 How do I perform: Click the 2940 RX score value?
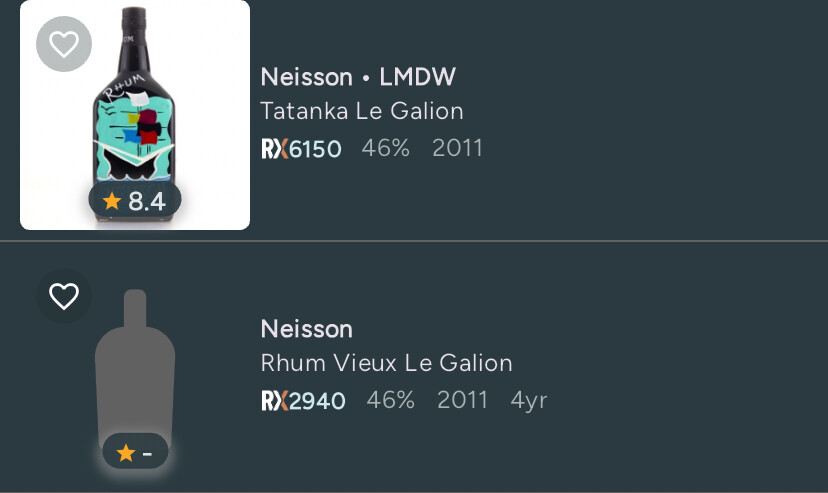tap(318, 401)
